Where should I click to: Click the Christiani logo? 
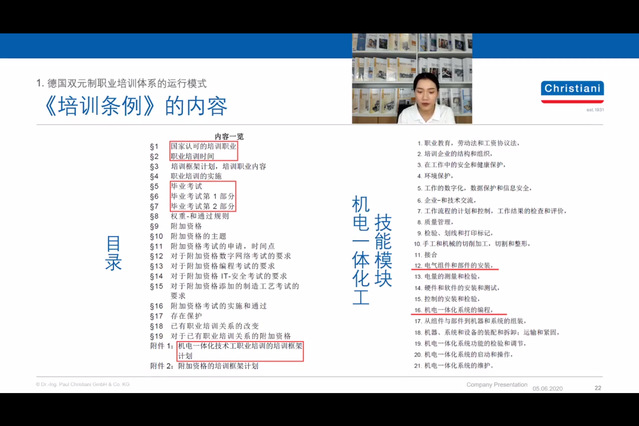[x=572, y=92]
